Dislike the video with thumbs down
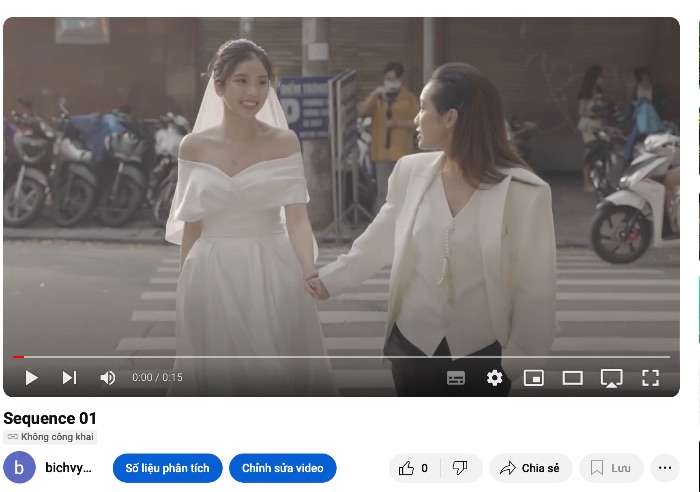 click(460, 468)
